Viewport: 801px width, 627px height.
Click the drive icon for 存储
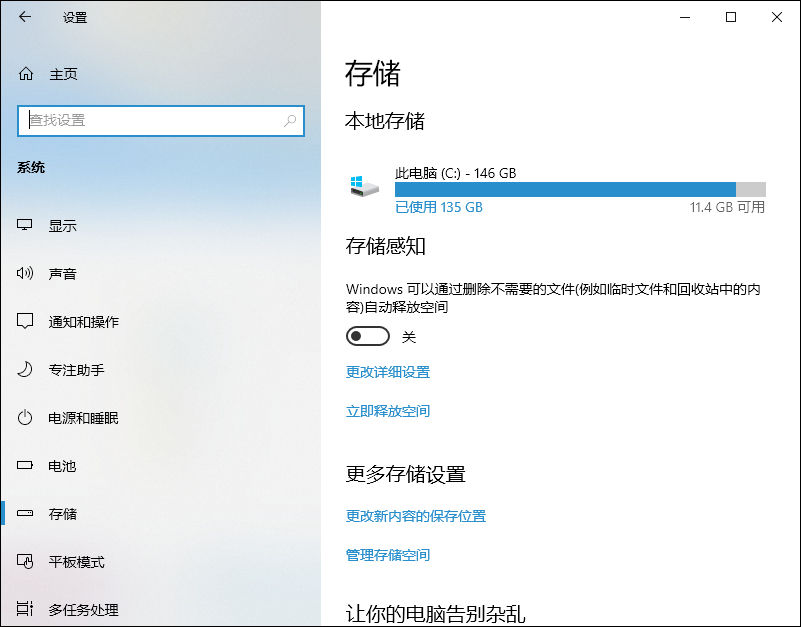(25, 513)
